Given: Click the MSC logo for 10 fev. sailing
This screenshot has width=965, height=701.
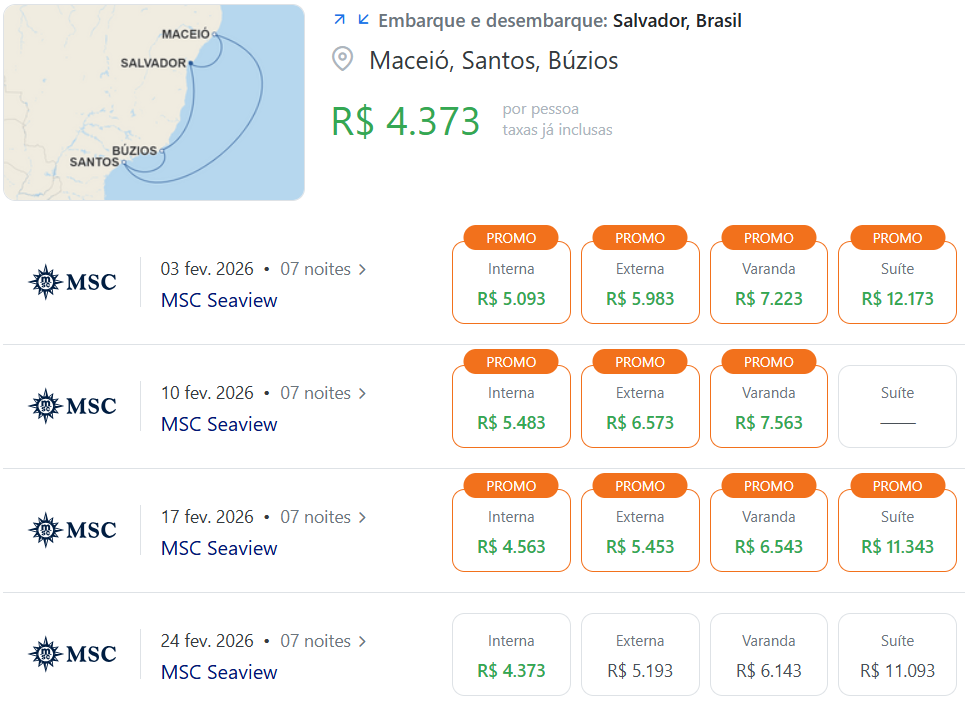Looking at the screenshot, I should click(x=73, y=406).
